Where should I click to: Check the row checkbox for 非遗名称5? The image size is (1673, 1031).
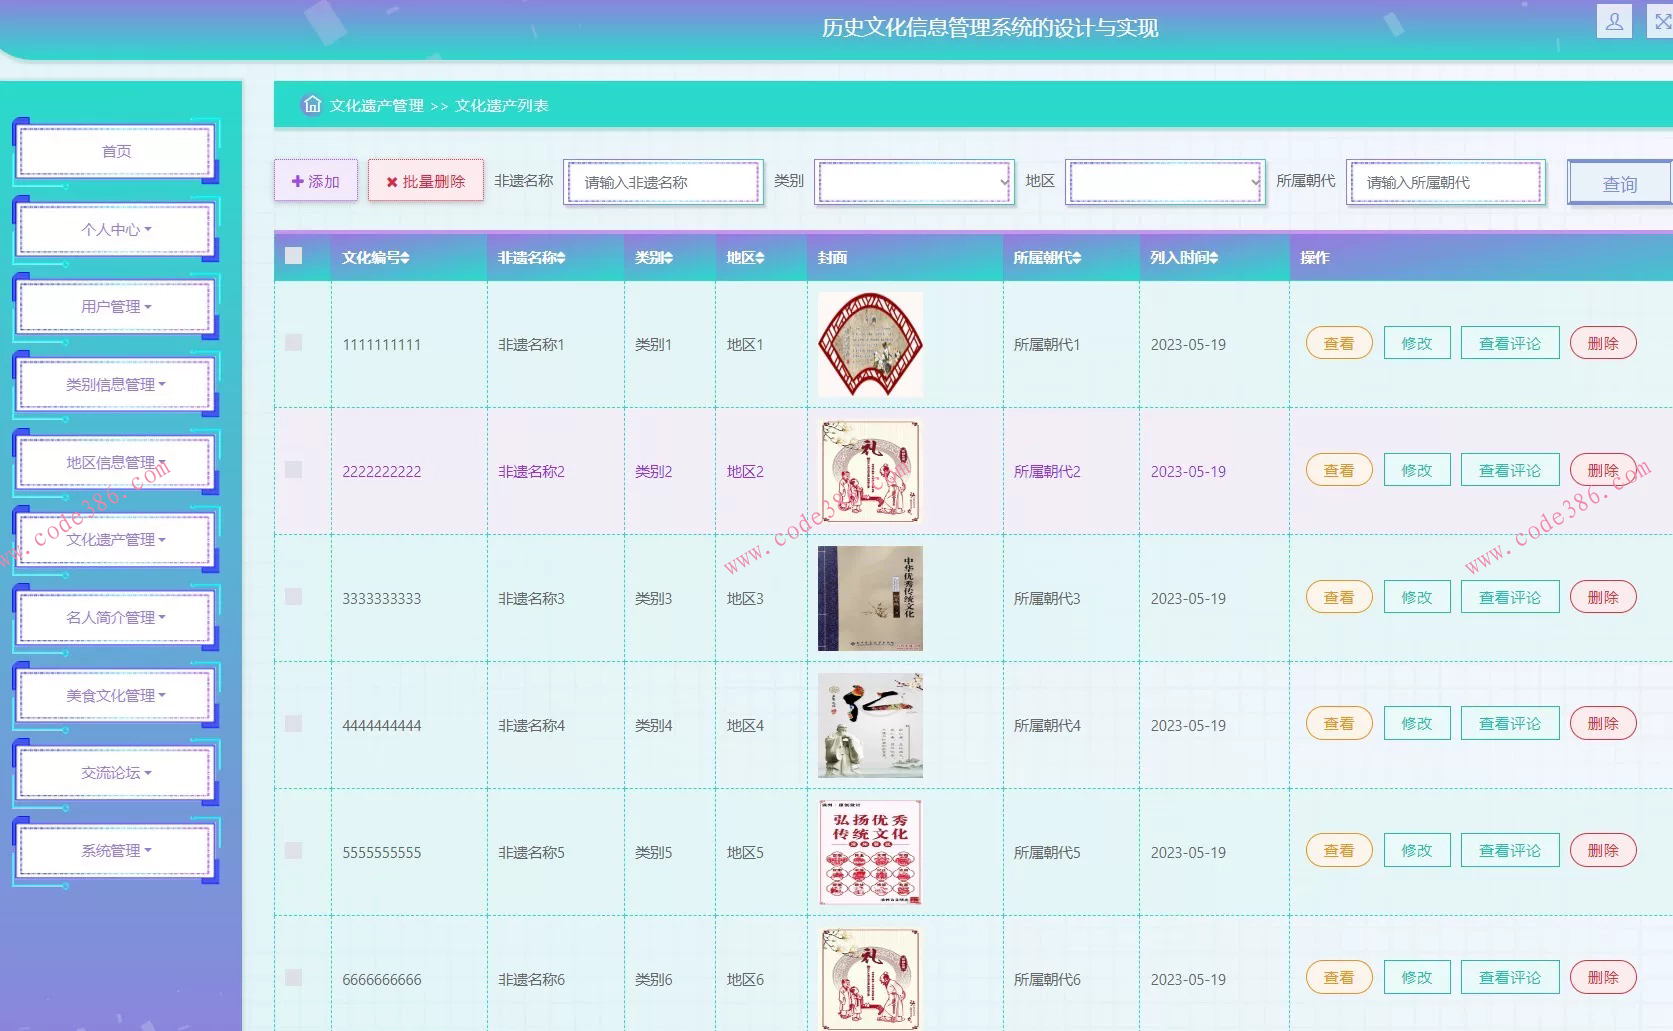293,849
